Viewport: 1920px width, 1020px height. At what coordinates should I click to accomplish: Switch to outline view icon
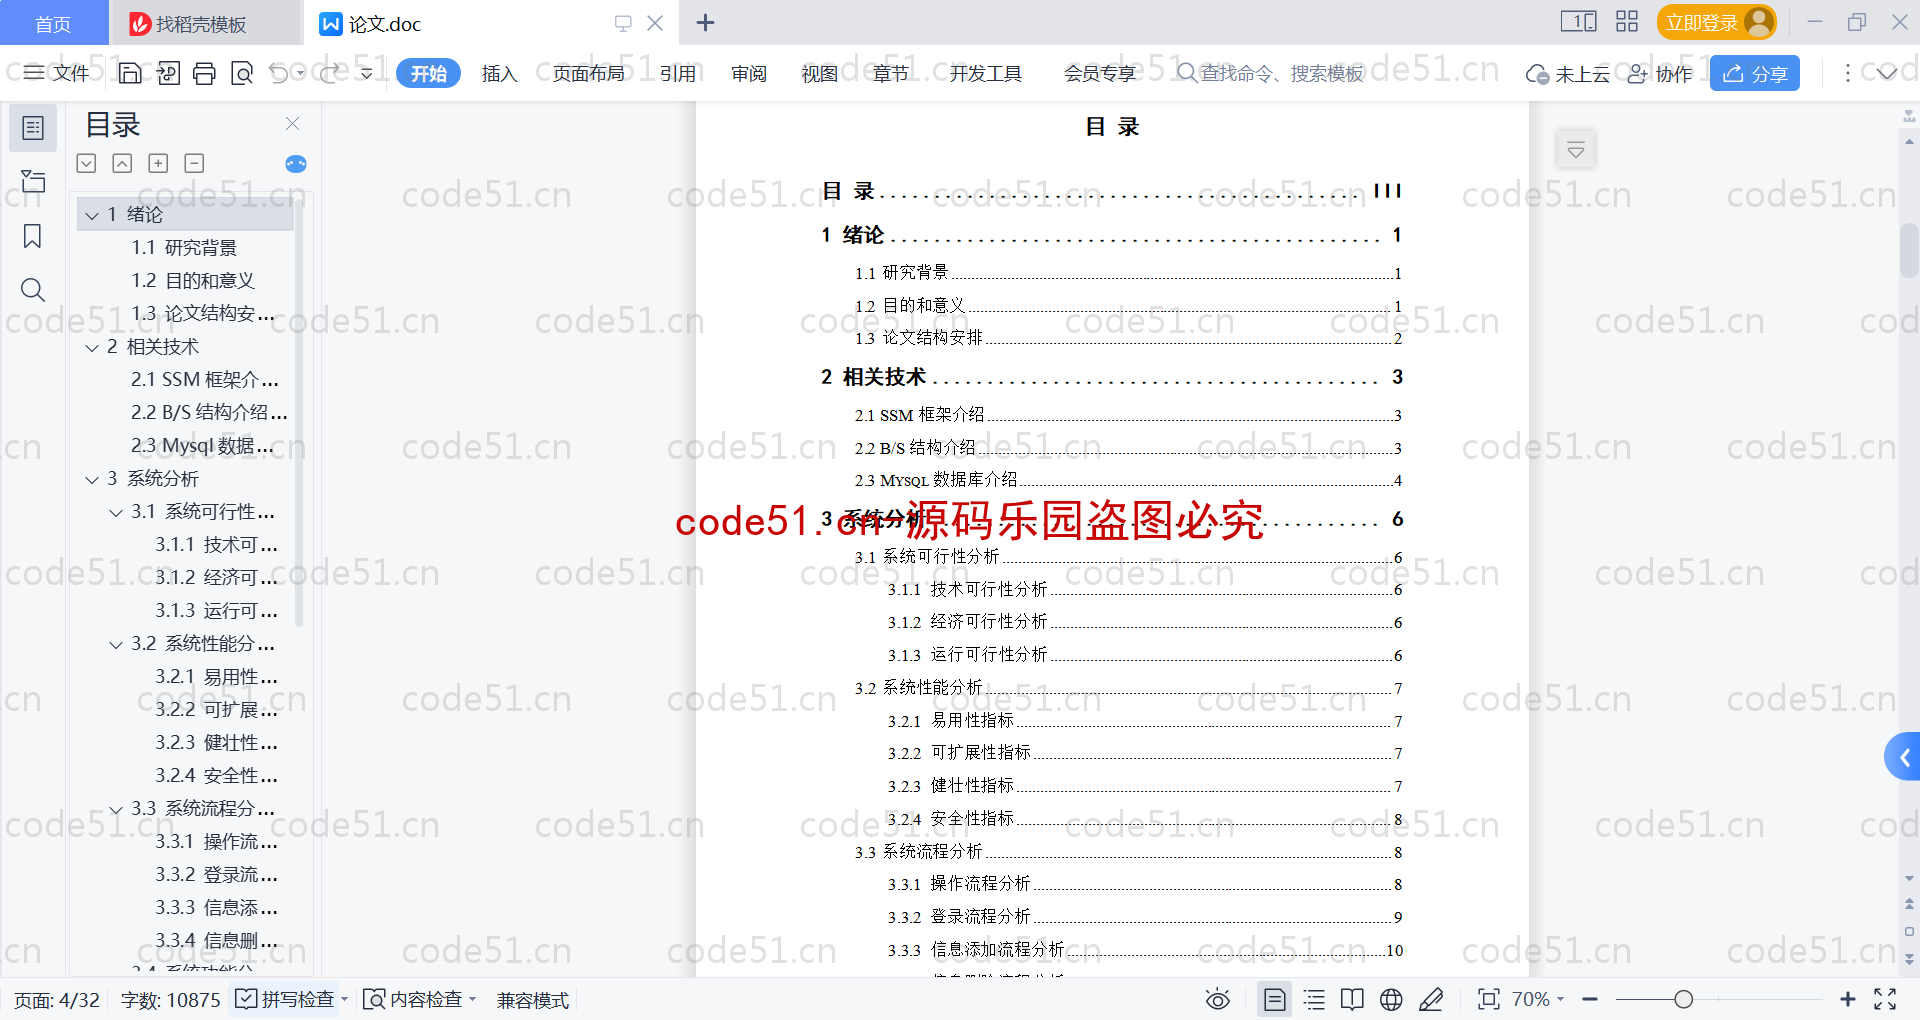click(x=1314, y=999)
